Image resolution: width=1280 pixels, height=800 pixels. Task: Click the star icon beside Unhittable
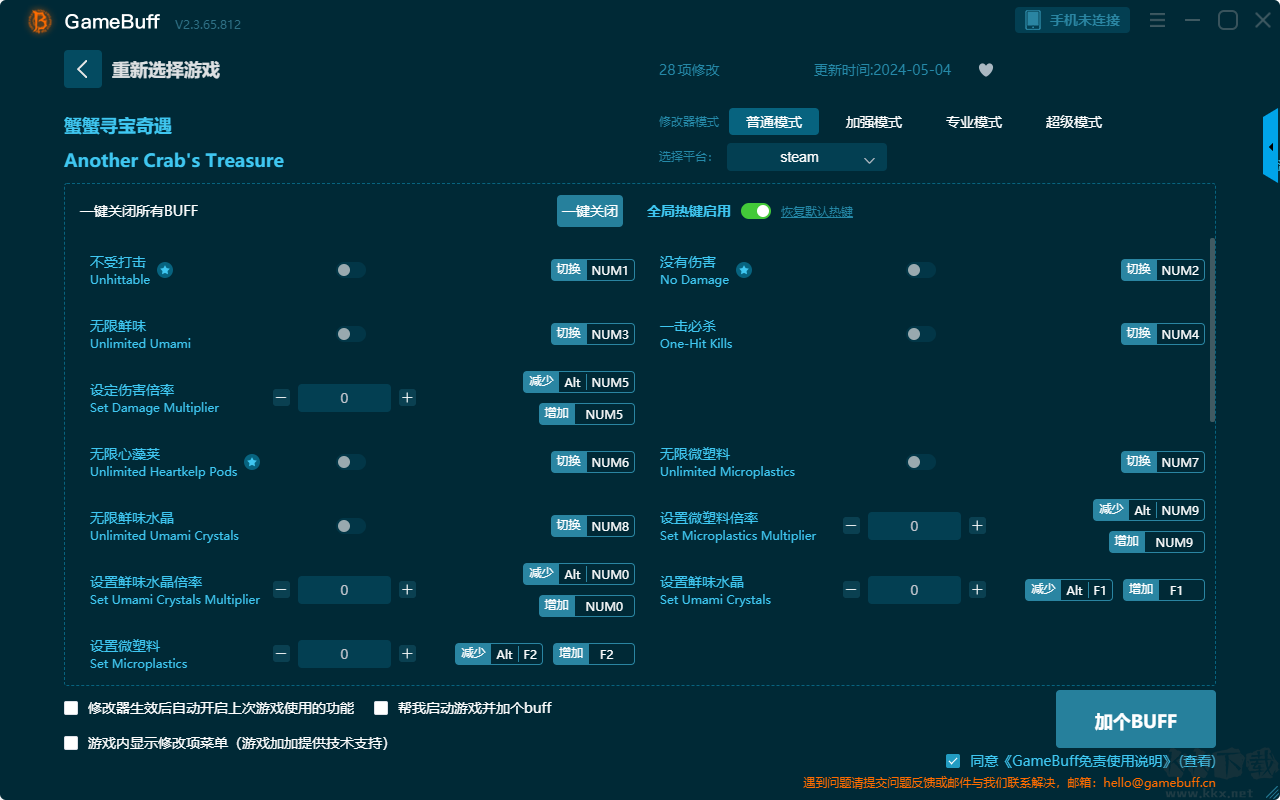pyautogui.click(x=165, y=270)
